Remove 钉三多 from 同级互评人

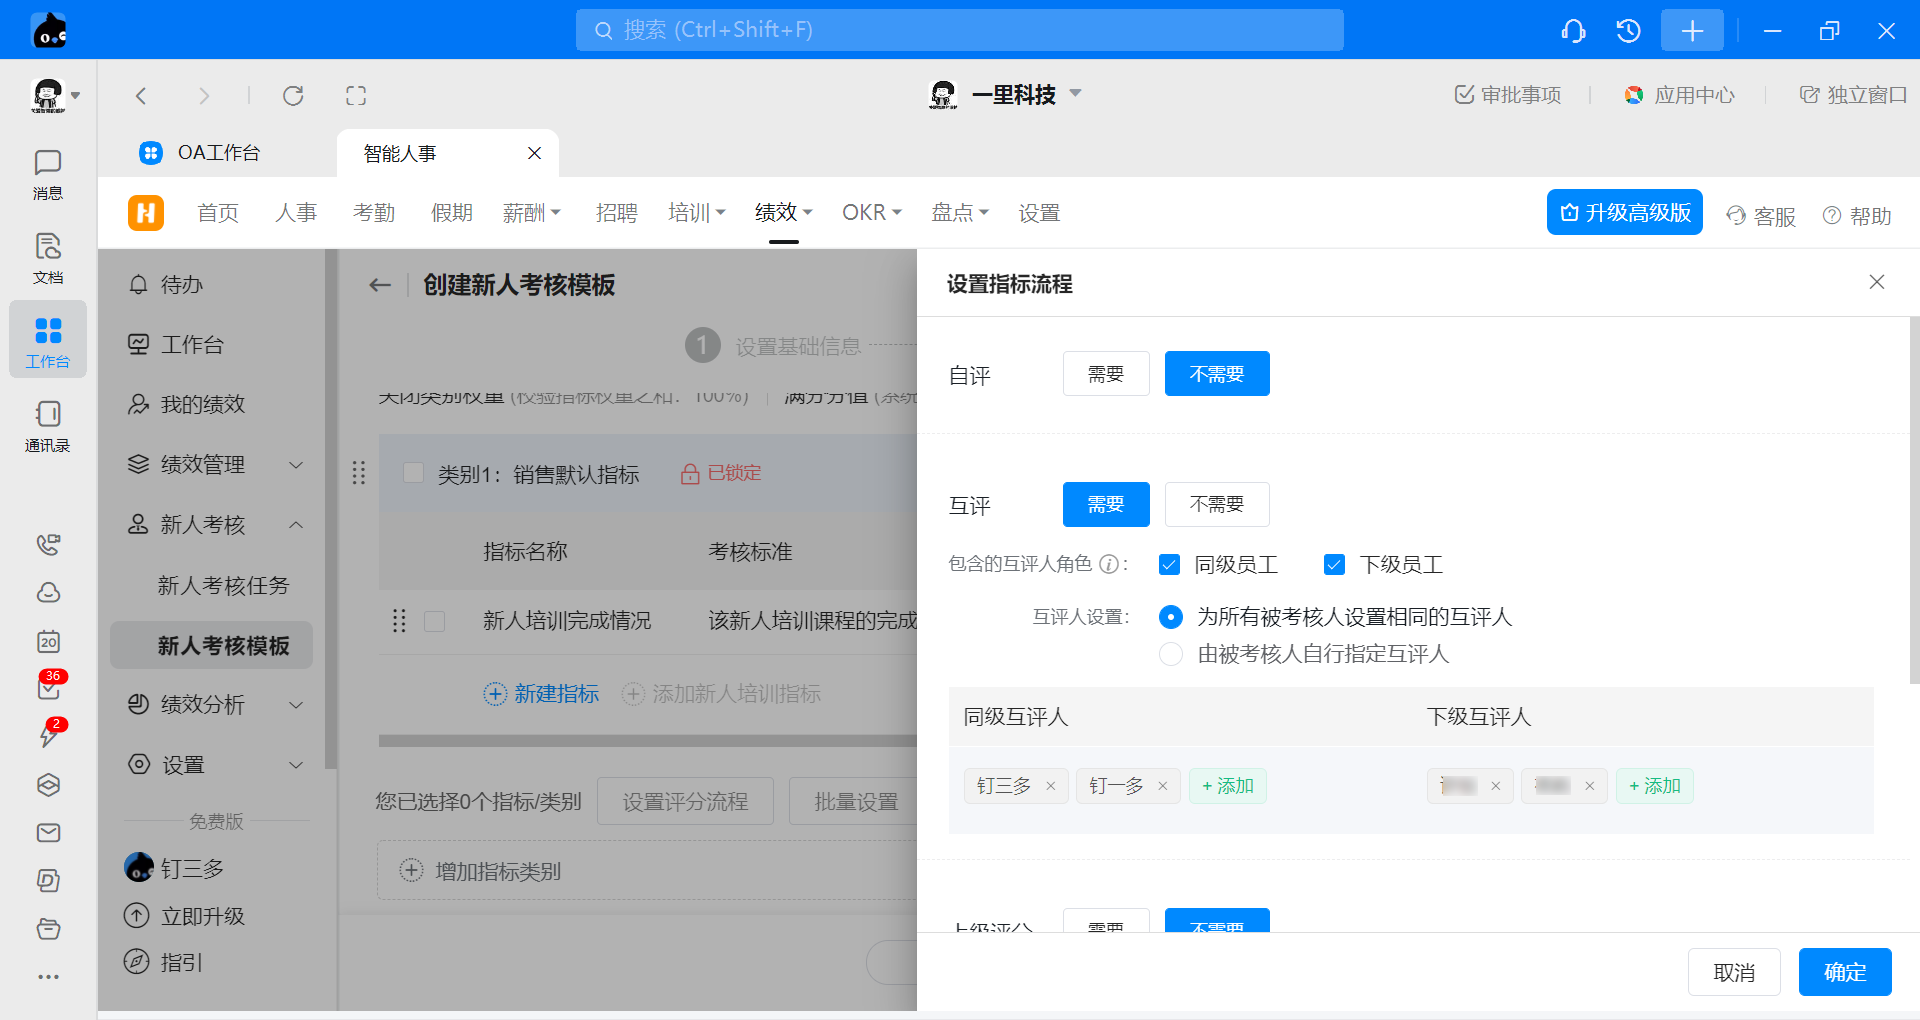[x=1050, y=786]
